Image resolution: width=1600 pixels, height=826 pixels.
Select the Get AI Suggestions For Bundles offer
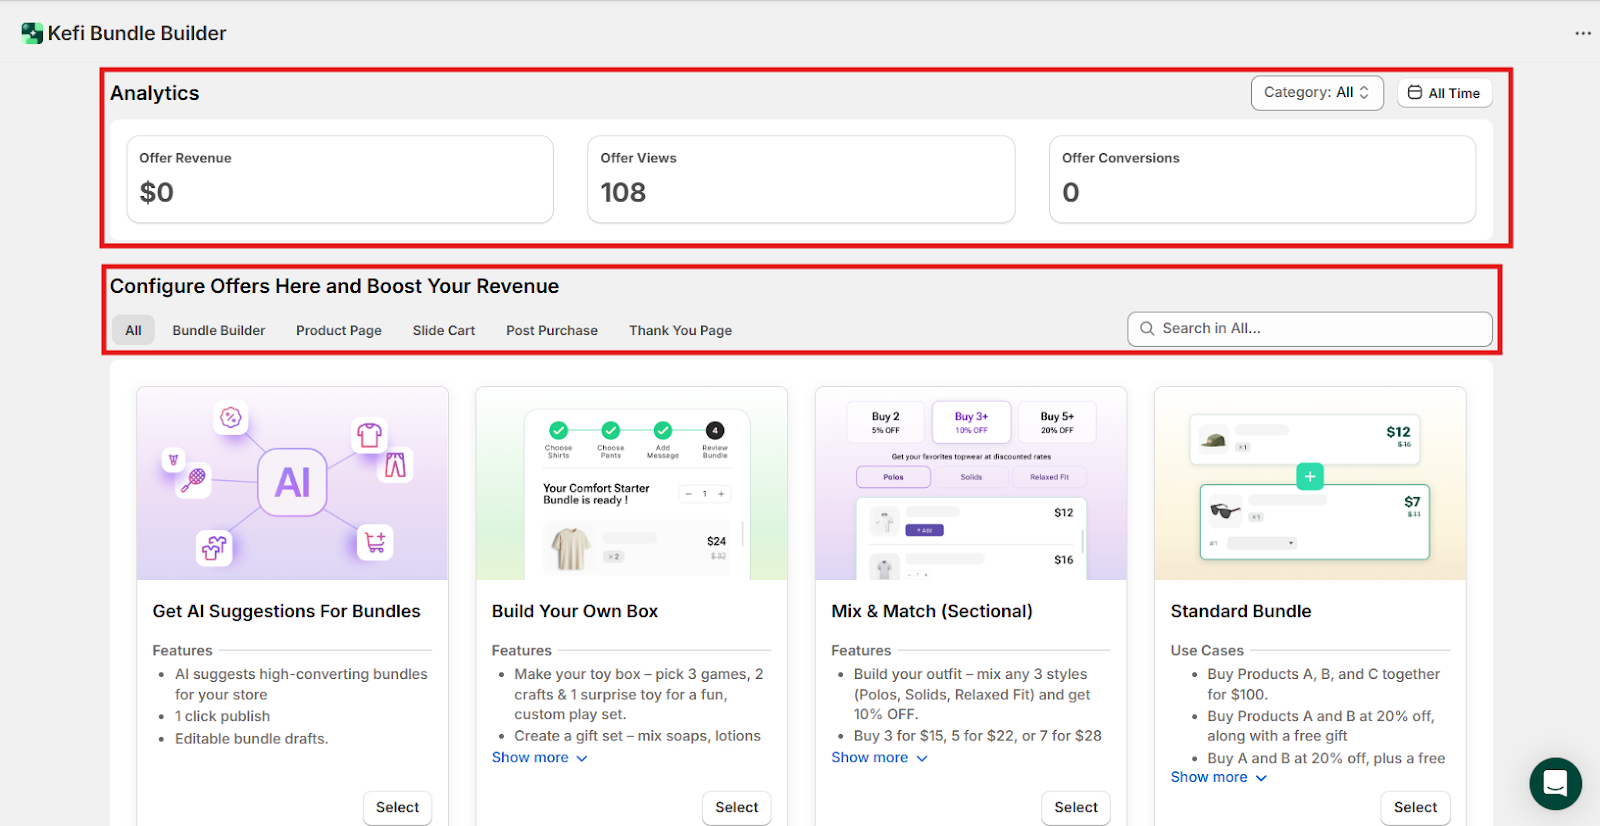point(397,807)
